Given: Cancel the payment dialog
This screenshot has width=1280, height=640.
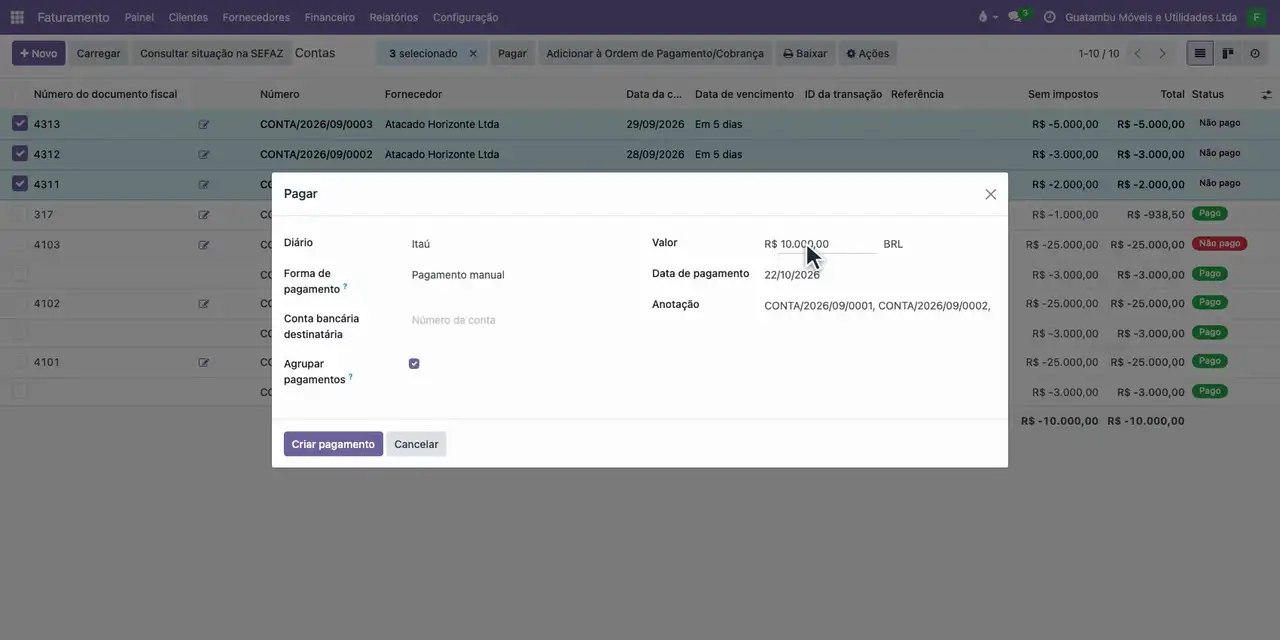Looking at the screenshot, I should 416,444.
